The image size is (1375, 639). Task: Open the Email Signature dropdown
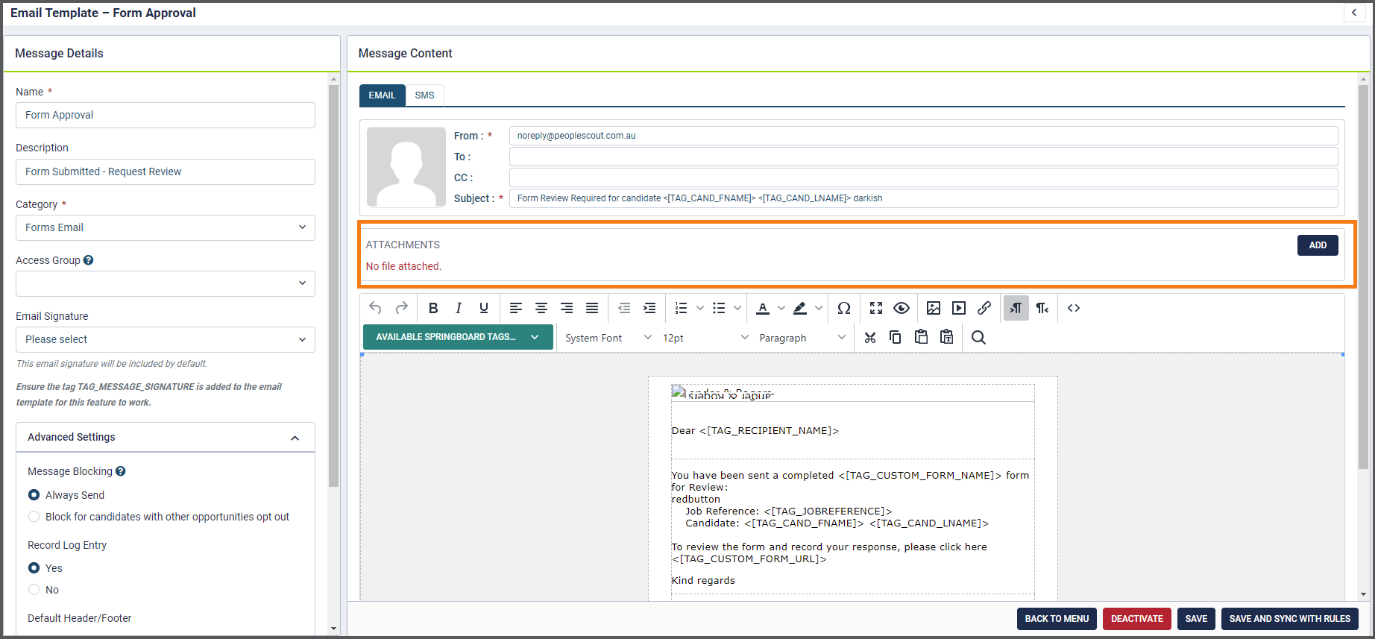pyautogui.click(x=165, y=339)
